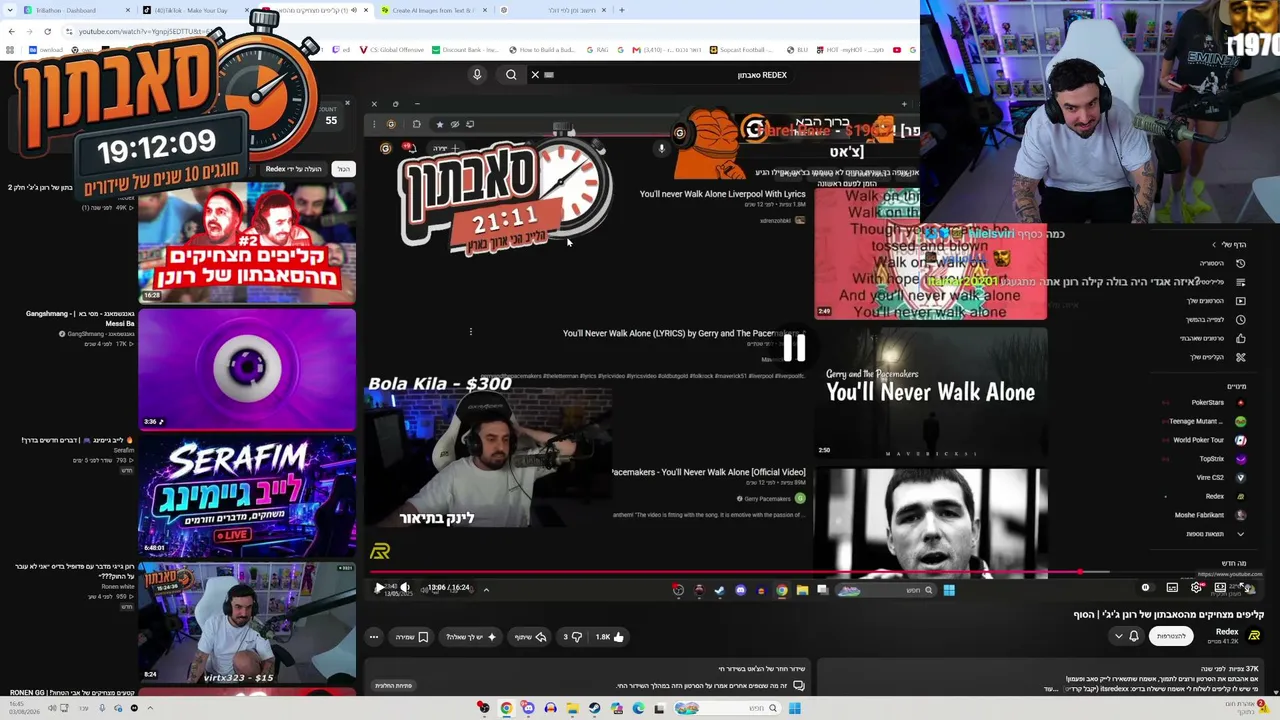Reload the page with the browser refresh icon

pyautogui.click(x=47, y=32)
